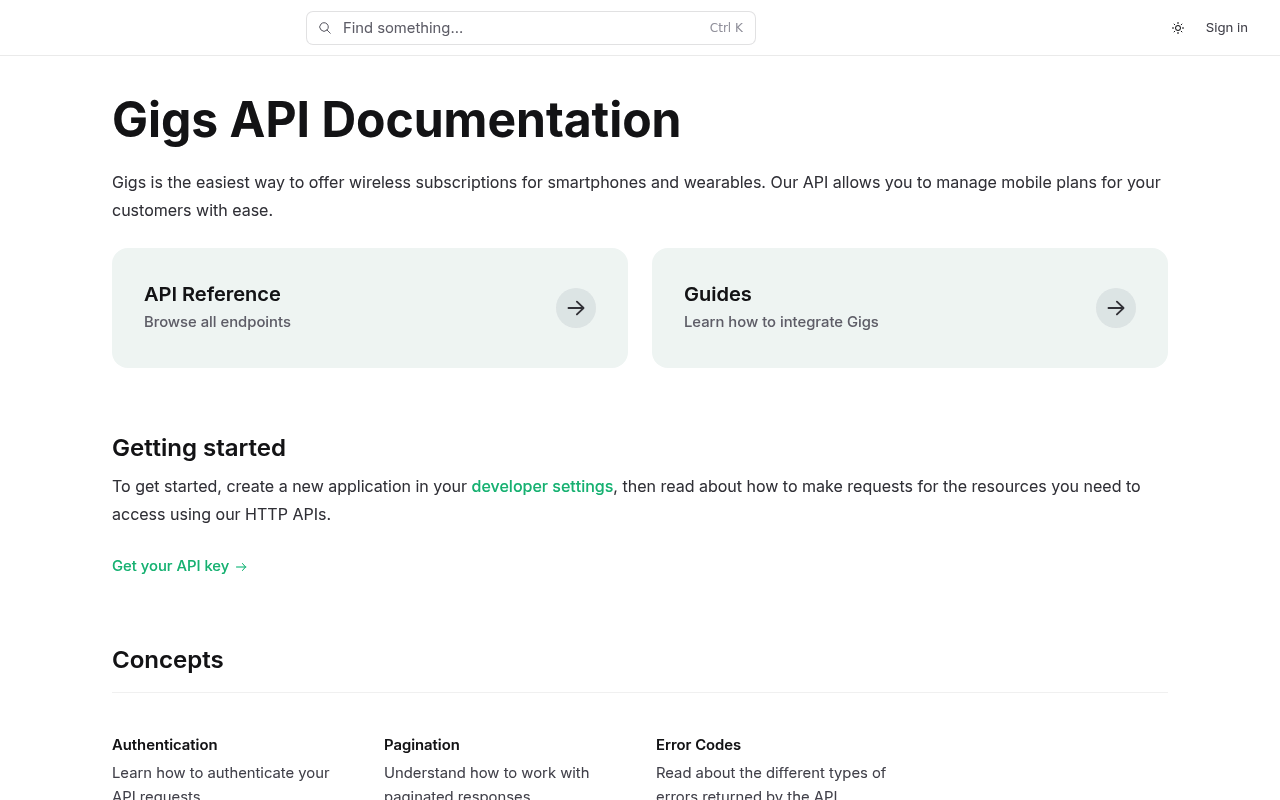Image resolution: width=1280 pixels, height=800 pixels.
Task: Focus the Find something search field
Action: [531, 28]
